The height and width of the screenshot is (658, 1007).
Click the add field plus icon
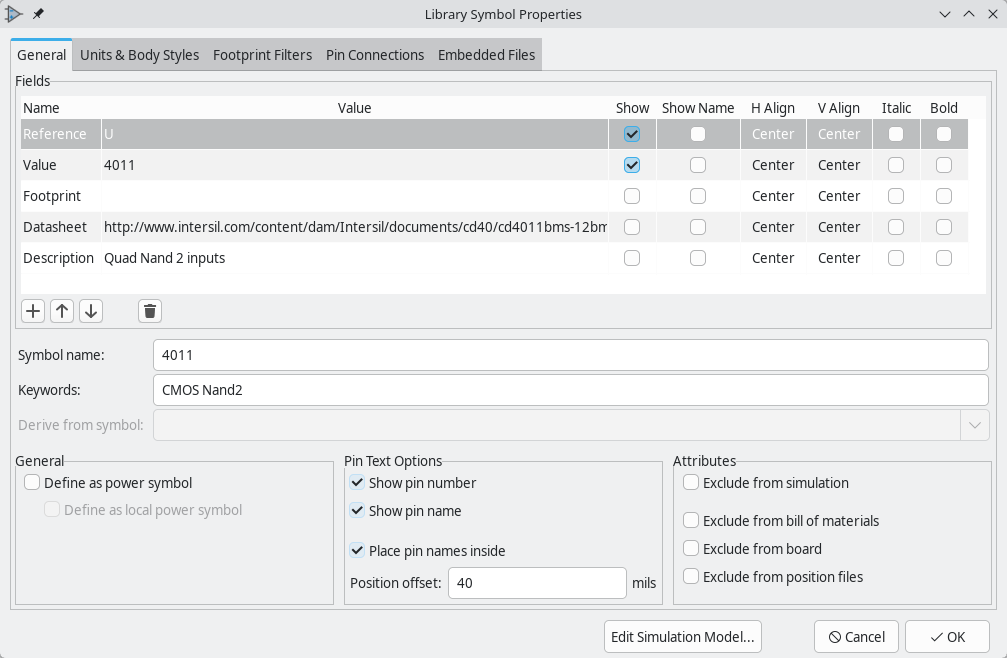coord(33,311)
